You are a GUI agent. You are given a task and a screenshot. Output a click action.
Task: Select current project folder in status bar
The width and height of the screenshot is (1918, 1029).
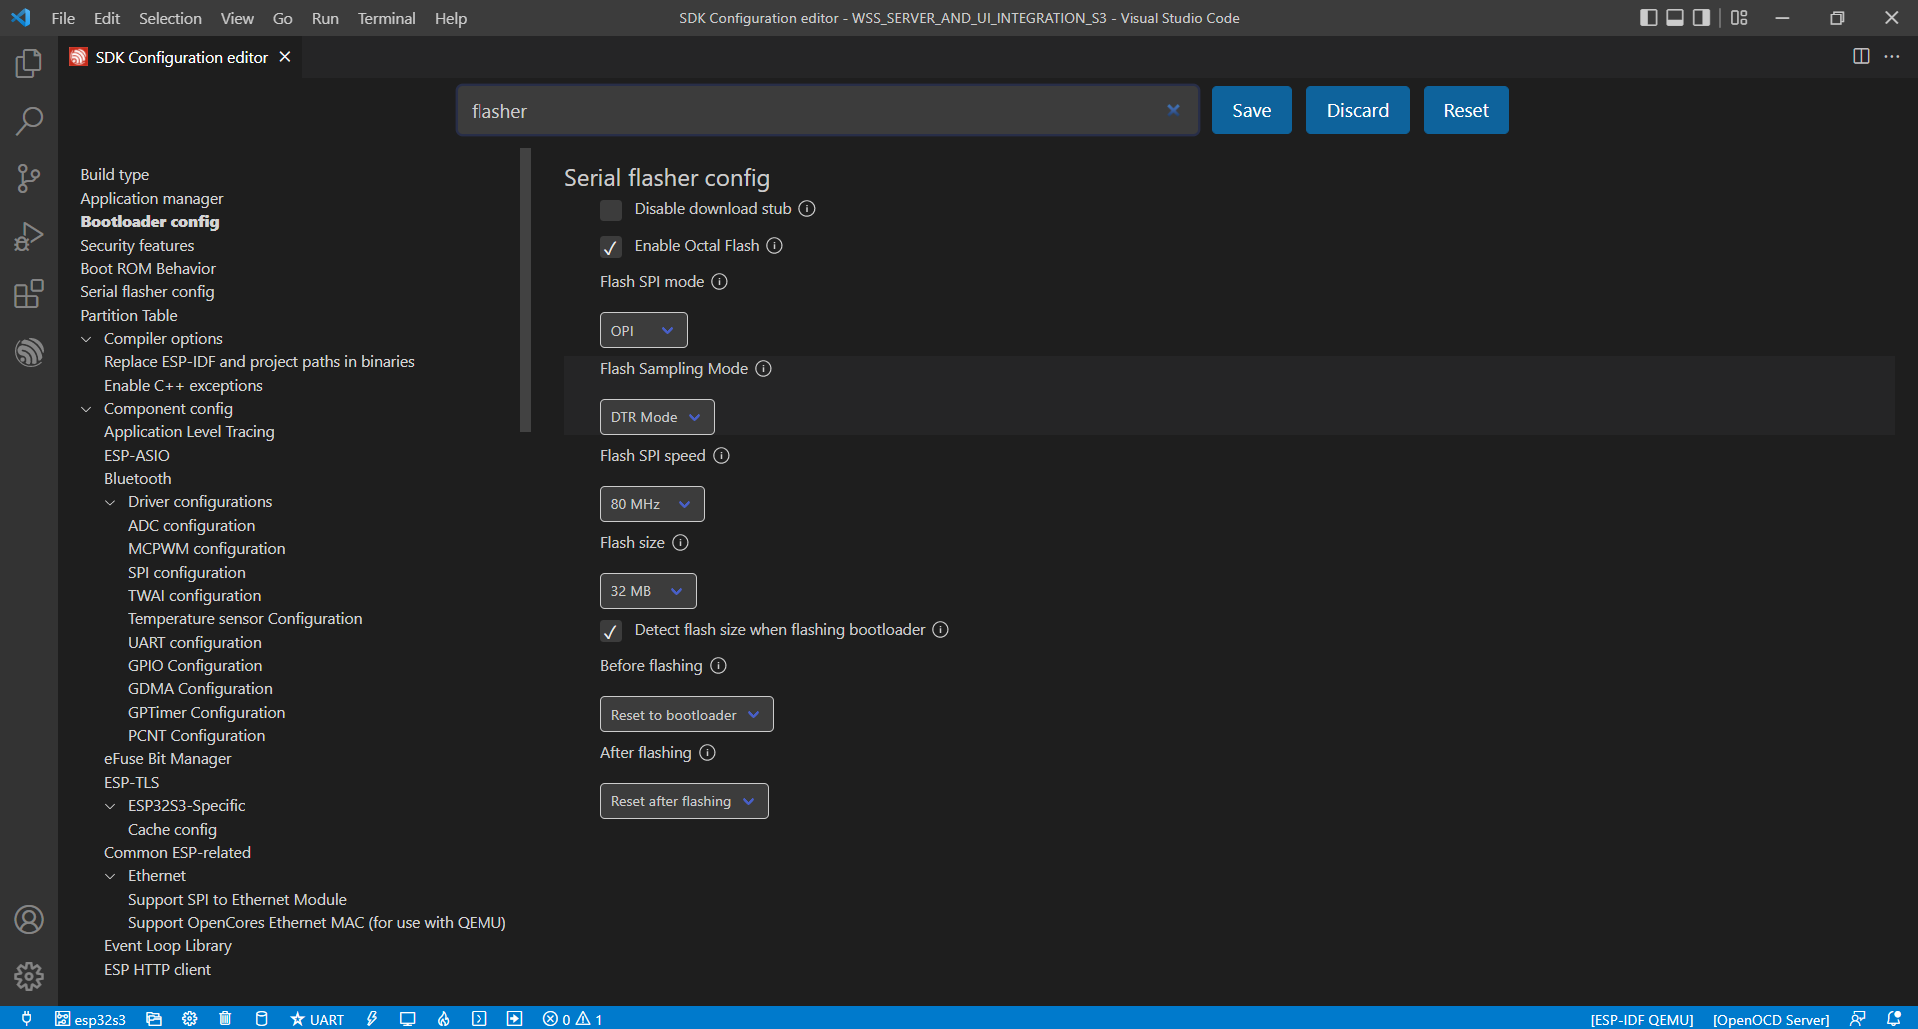(153, 1018)
